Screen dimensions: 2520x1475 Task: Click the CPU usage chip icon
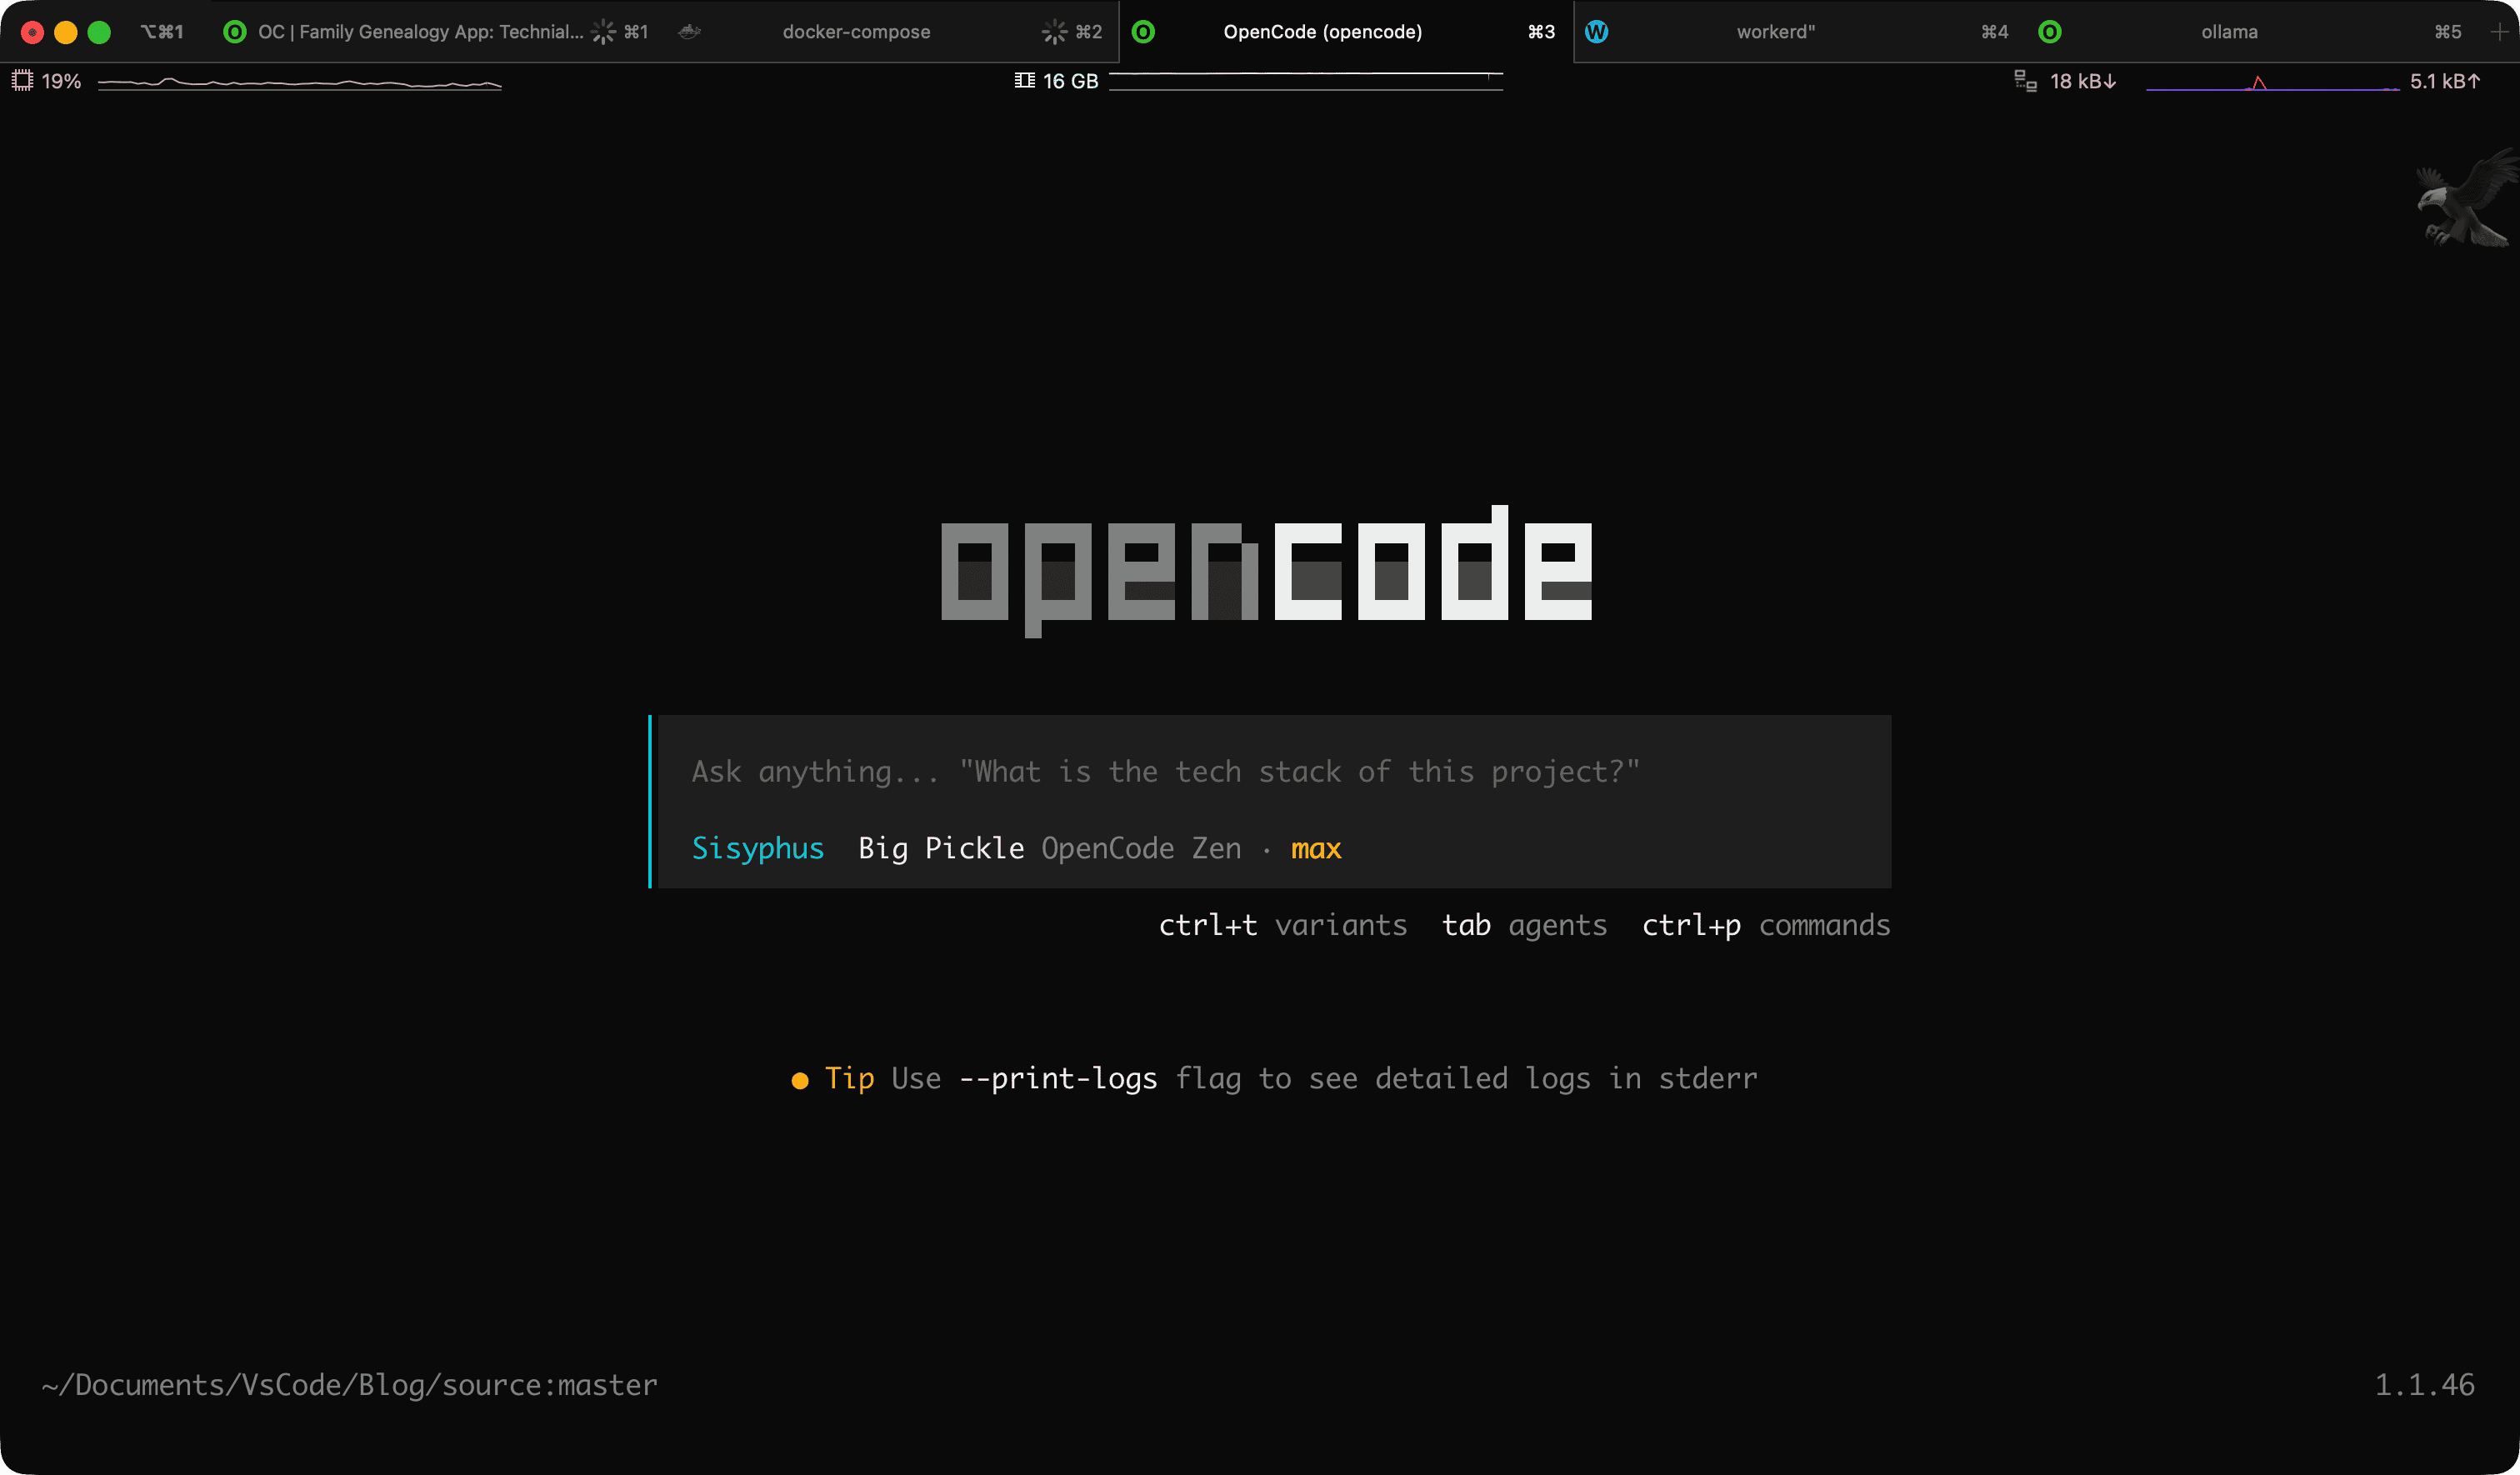pos(22,81)
